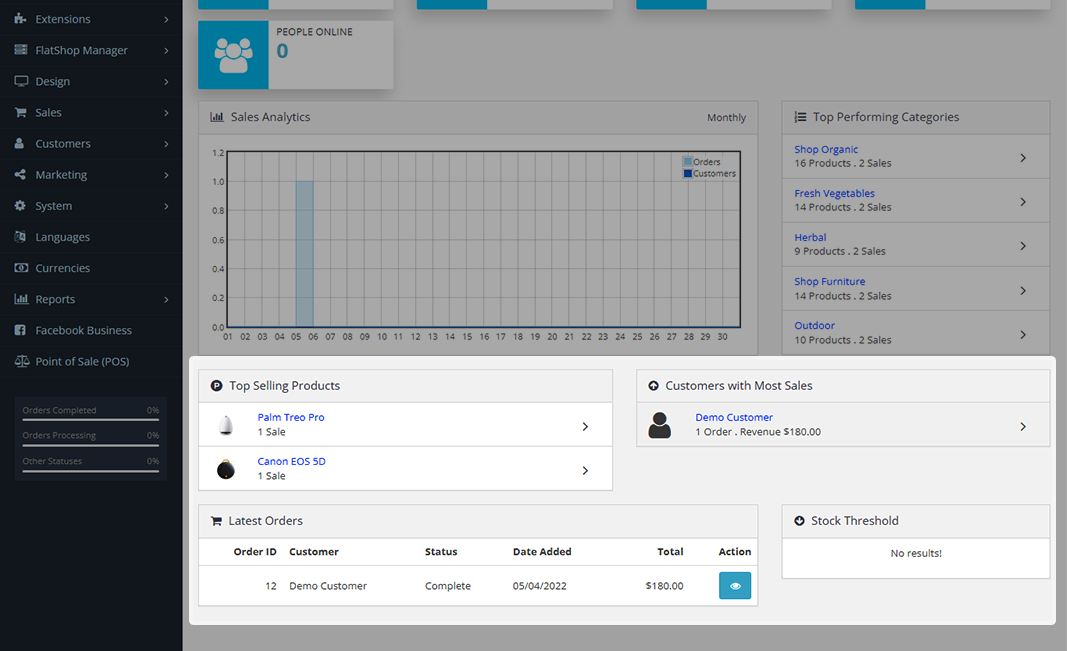Click the People Online users icon

[233, 55]
